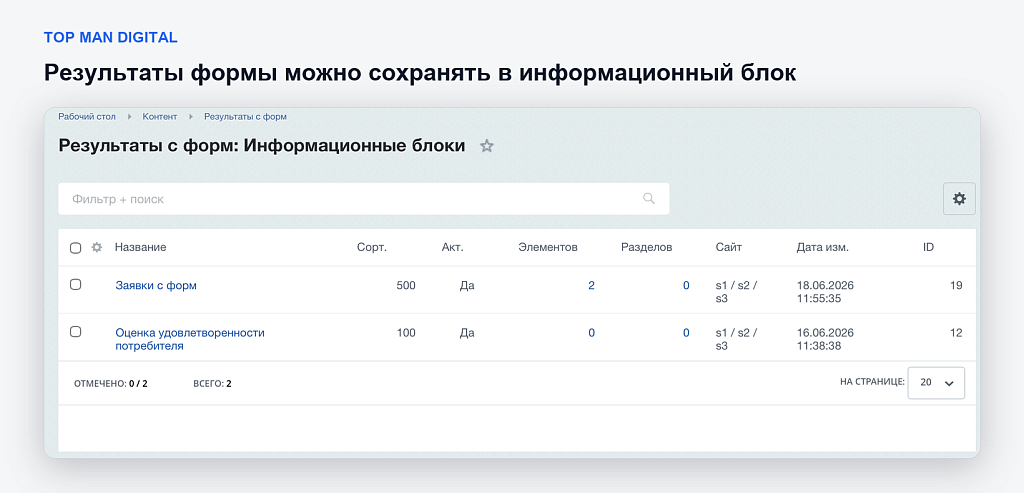Select date '18.06.2026 11:55:35'

click(825, 292)
